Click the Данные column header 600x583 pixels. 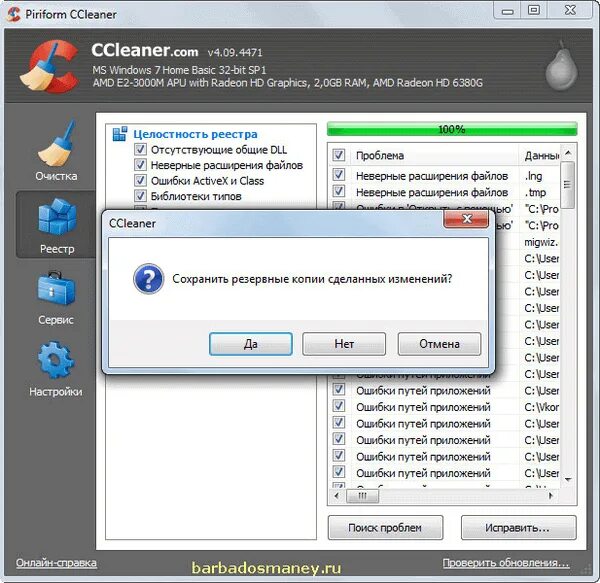[540, 155]
